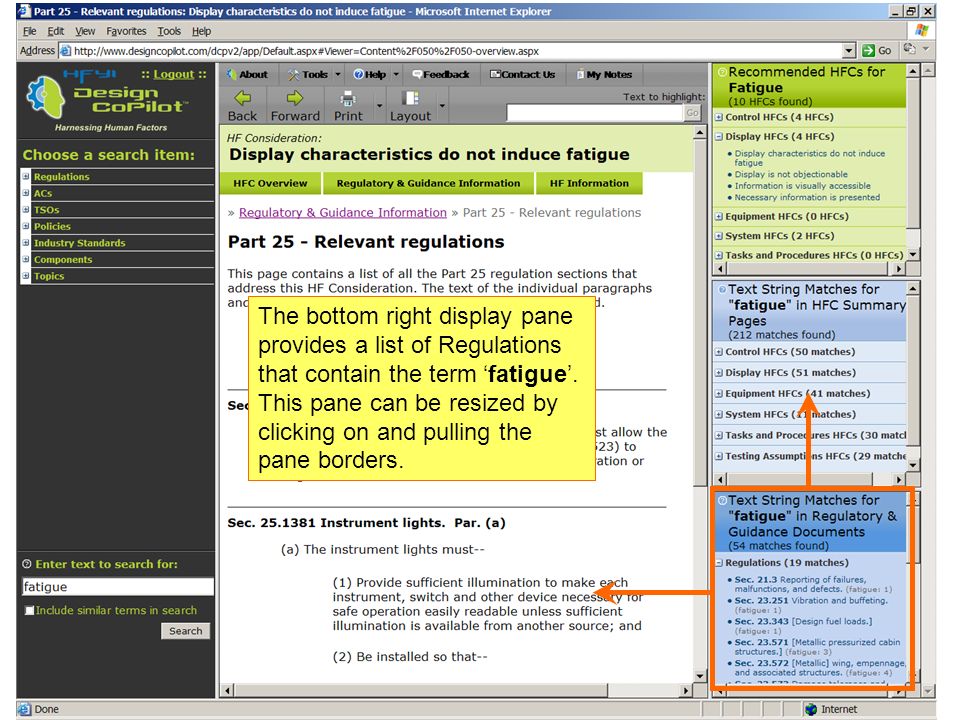Click the Go button beside highlight field
The width and height of the screenshot is (960, 720).
coord(692,113)
